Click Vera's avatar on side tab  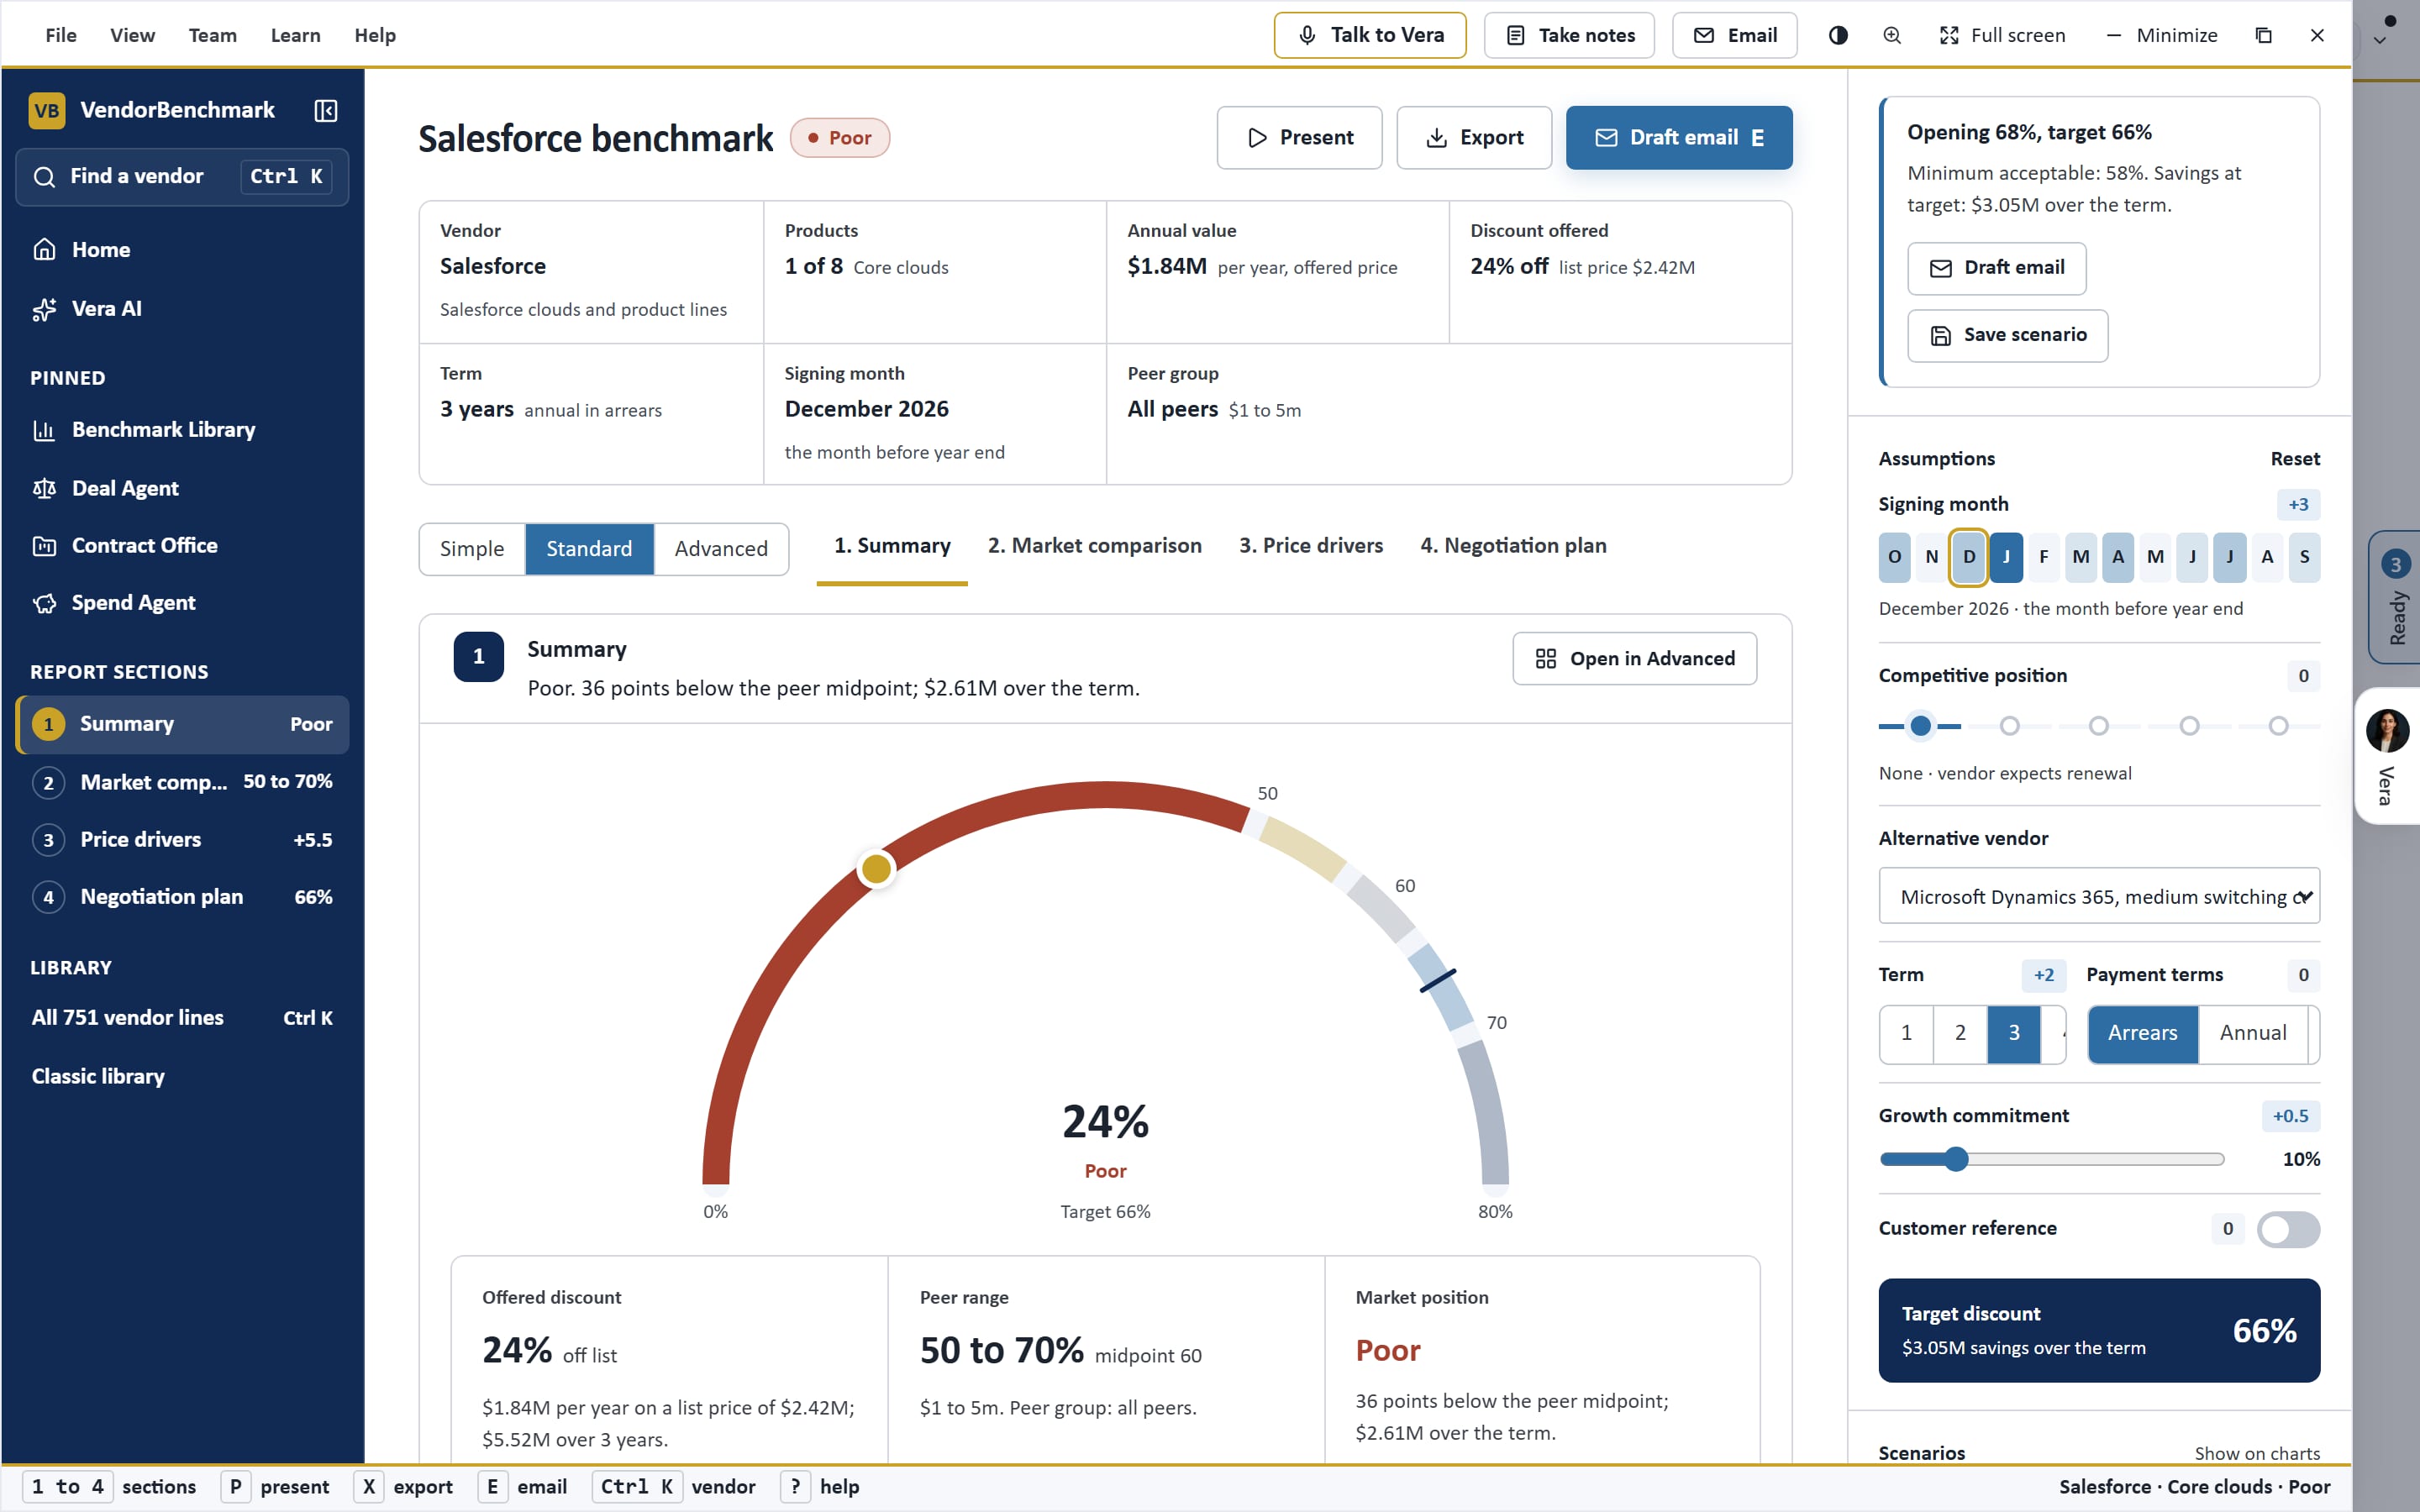[x=2387, y=730]
